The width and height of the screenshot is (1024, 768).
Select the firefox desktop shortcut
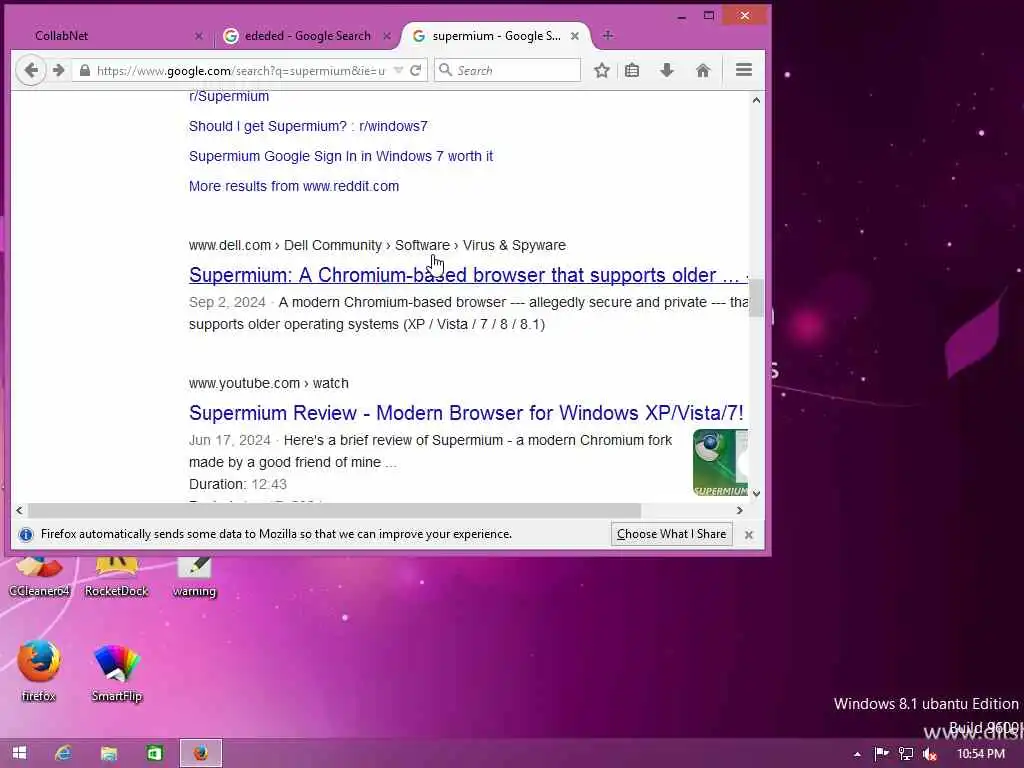coord(39,669)
